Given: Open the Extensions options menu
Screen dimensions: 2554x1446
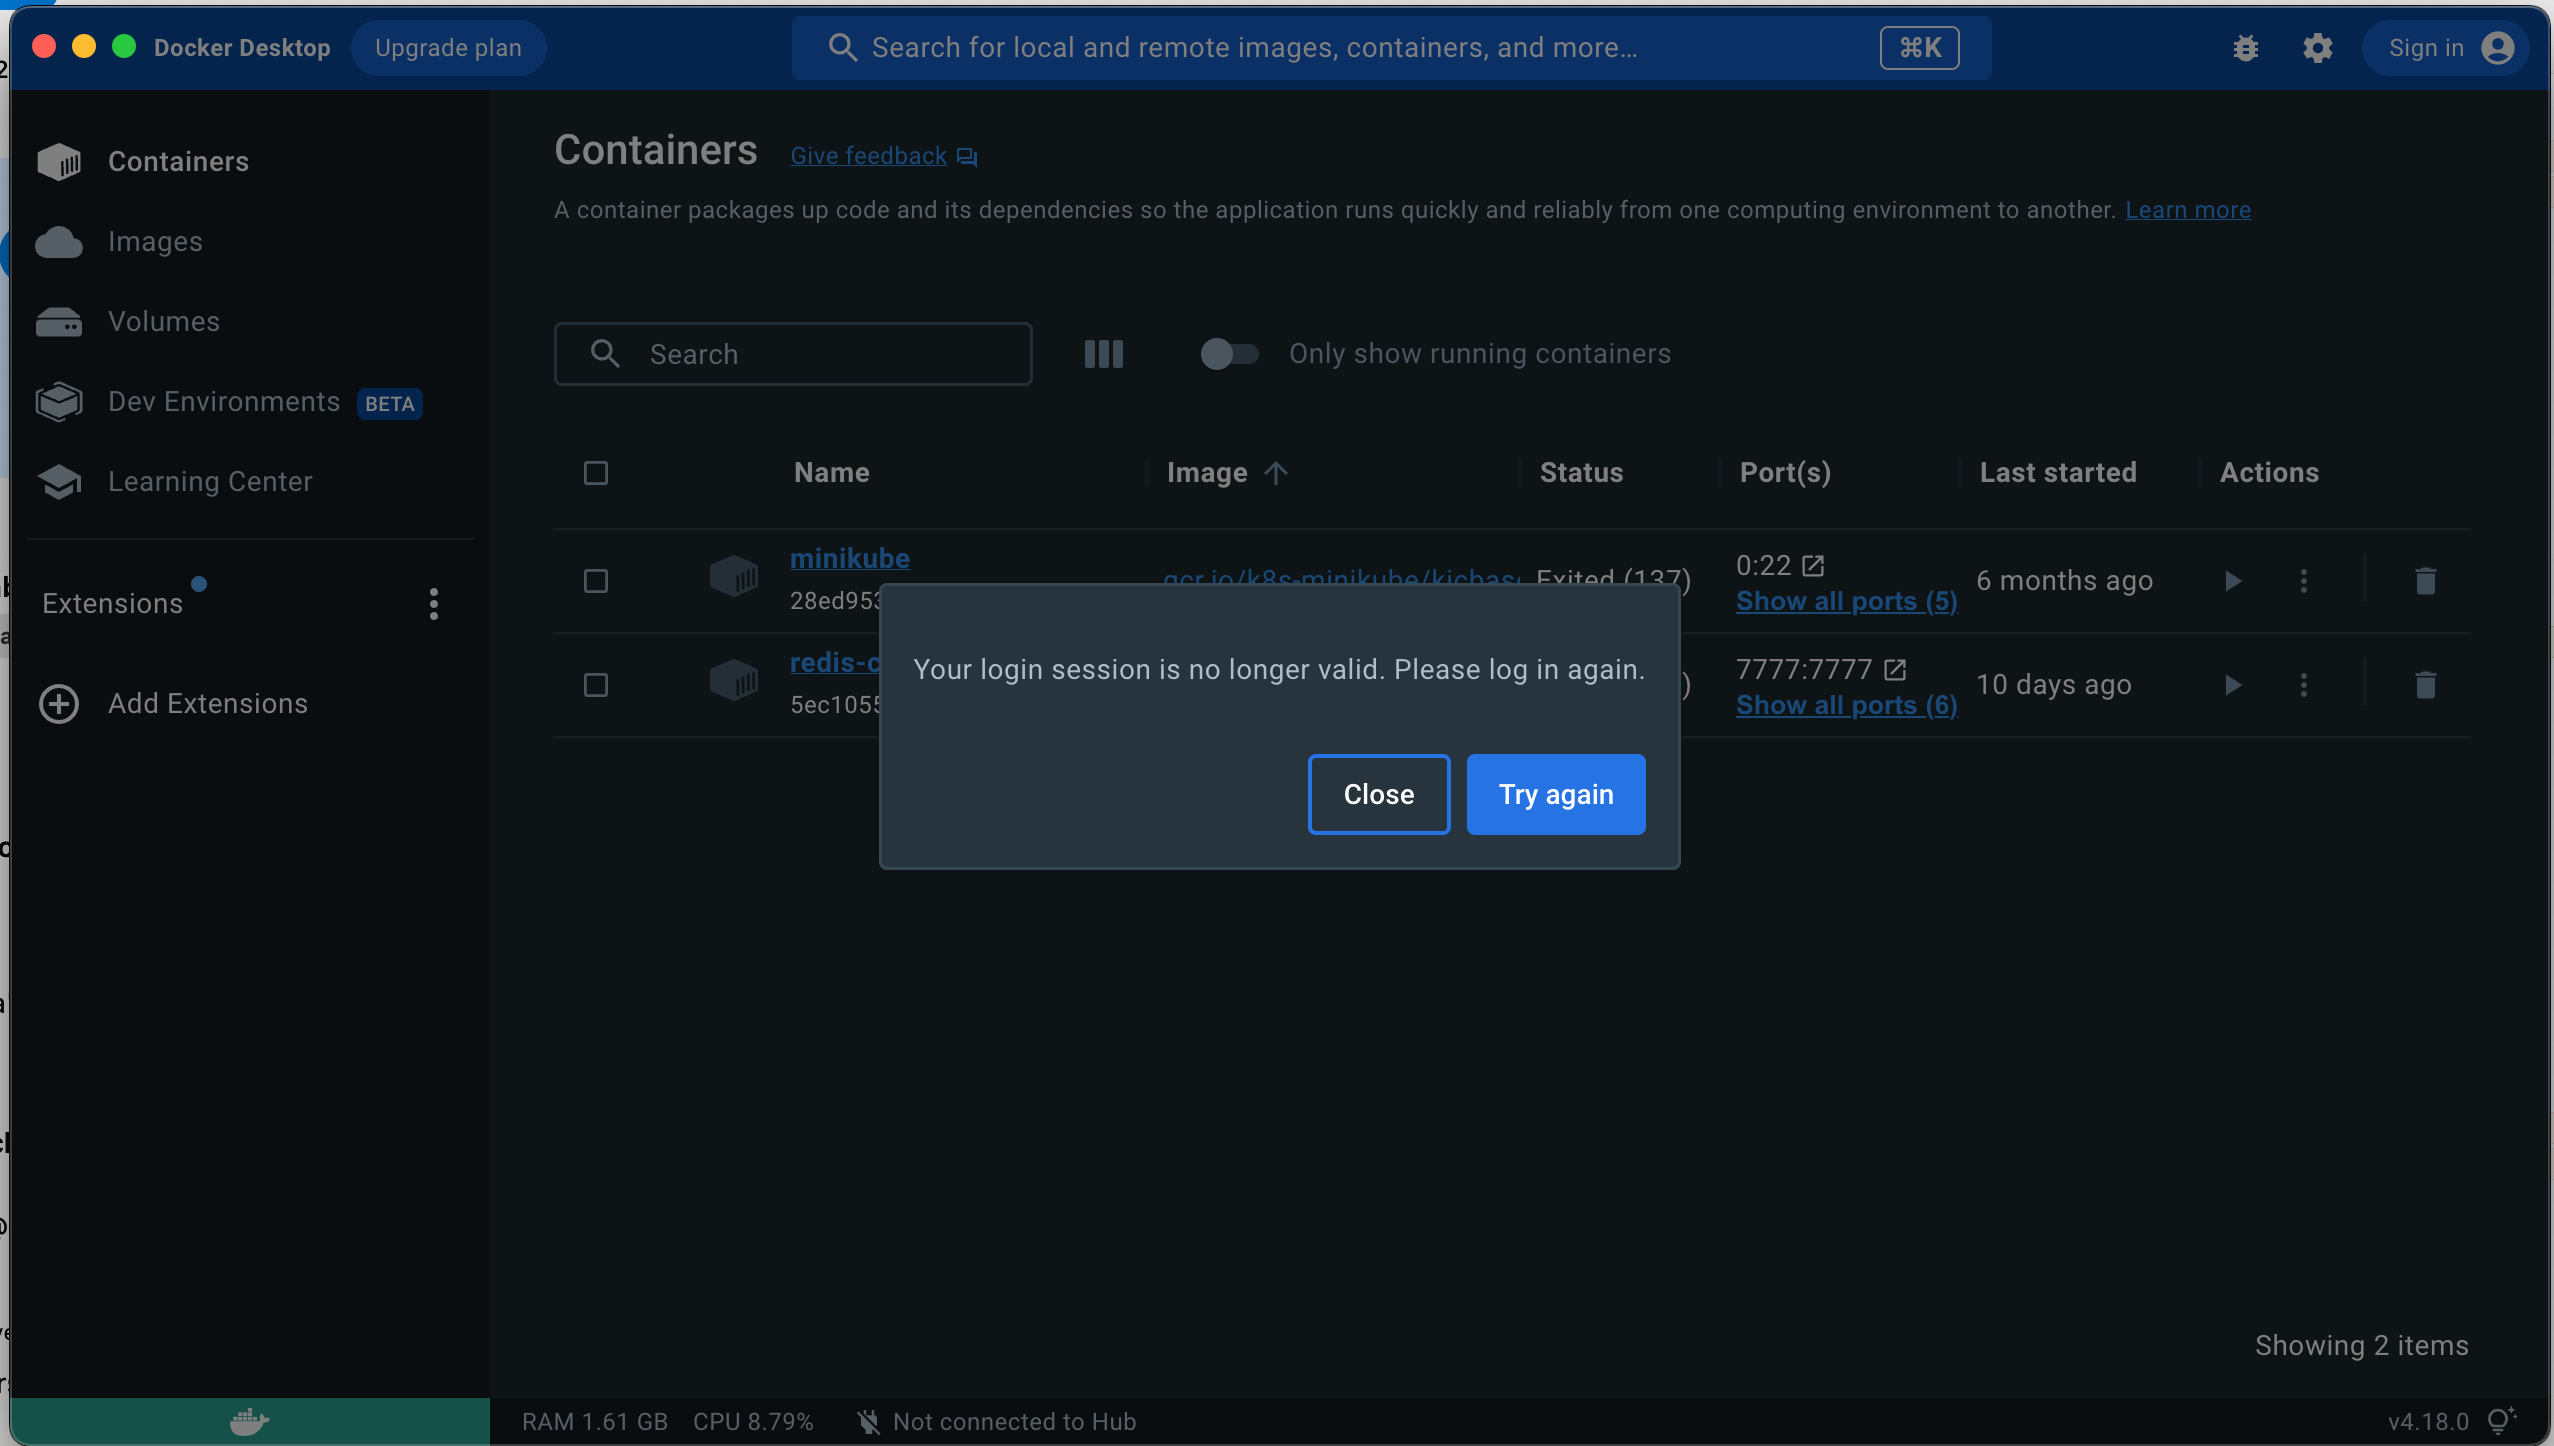Looking at the screenshot, I should click(x=433, y=603).
